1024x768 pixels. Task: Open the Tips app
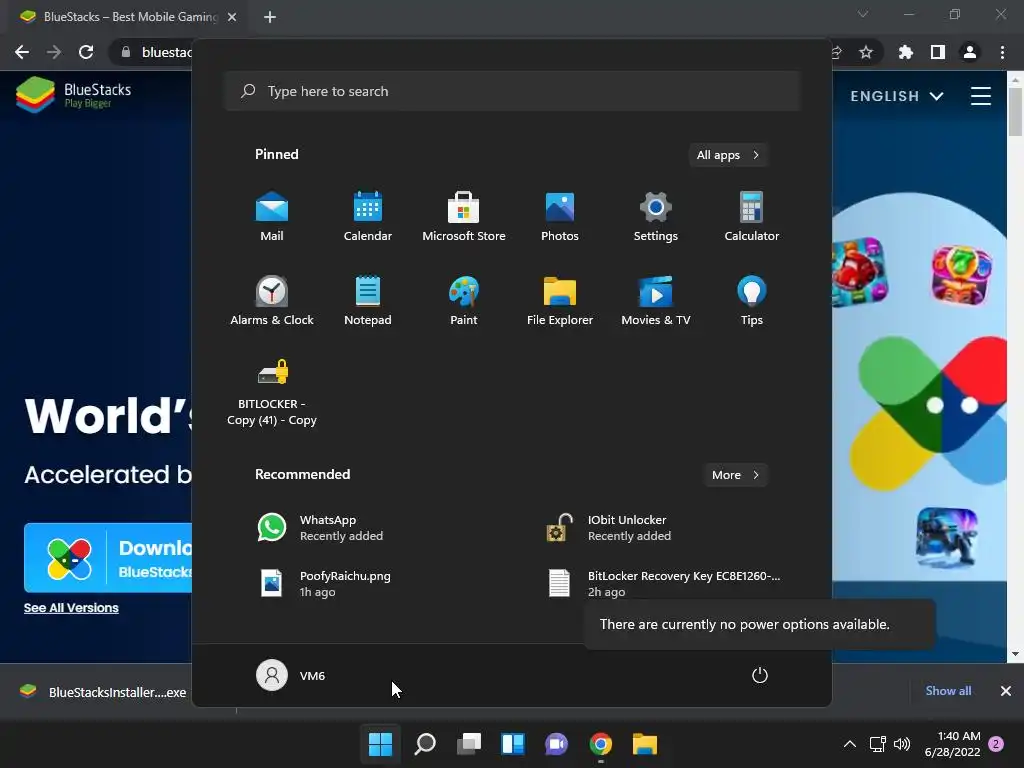coord(752,300)
